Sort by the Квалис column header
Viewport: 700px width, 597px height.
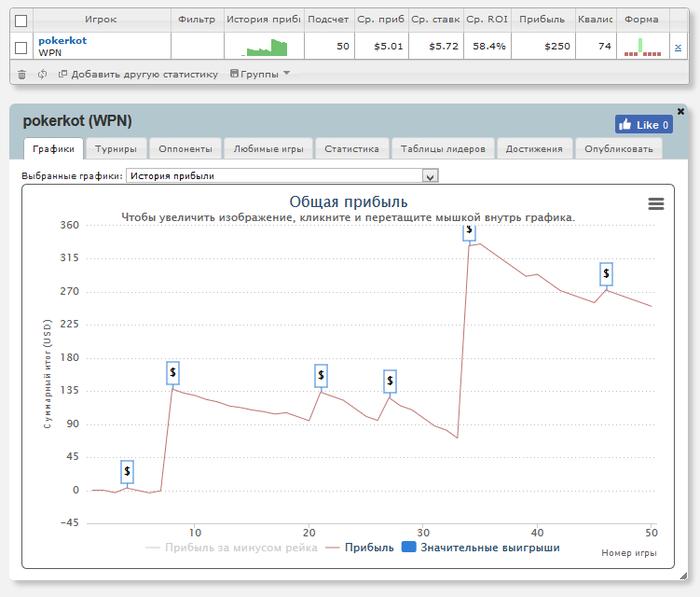click(x=595, y=20)
